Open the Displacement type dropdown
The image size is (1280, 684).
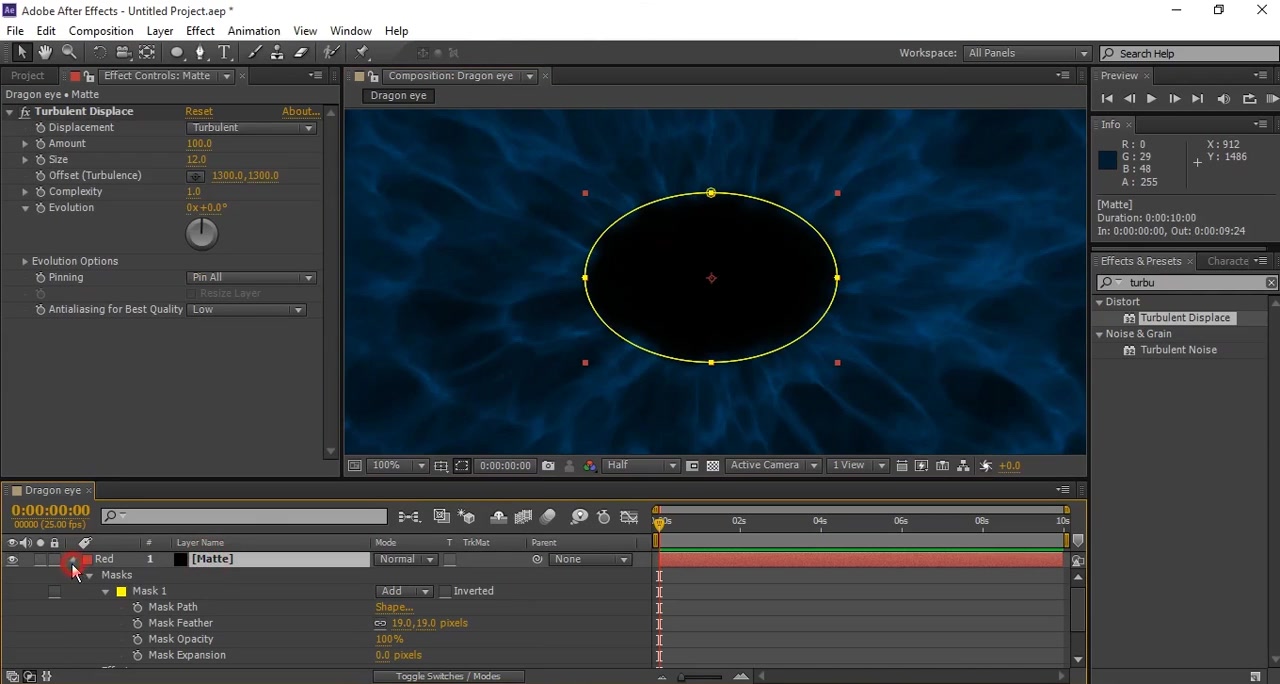click(x=251, y=128)
